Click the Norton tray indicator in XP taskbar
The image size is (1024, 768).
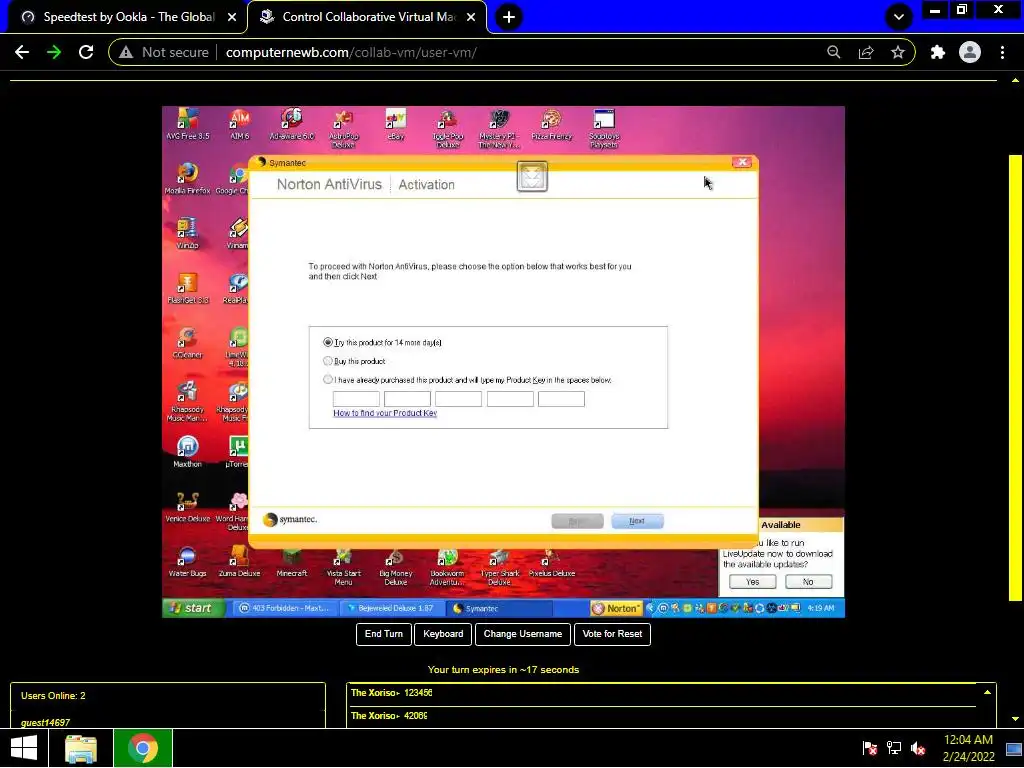pos(616,608)
